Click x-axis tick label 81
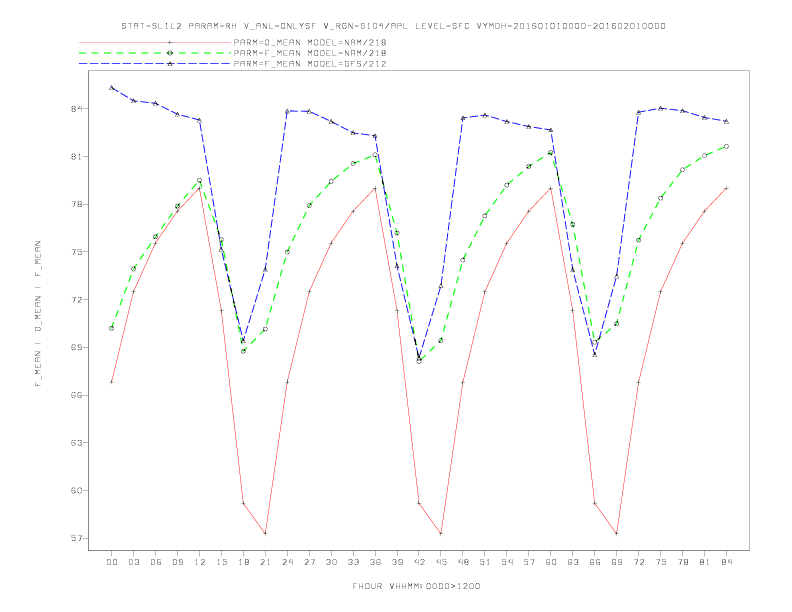 click(705, 562)
